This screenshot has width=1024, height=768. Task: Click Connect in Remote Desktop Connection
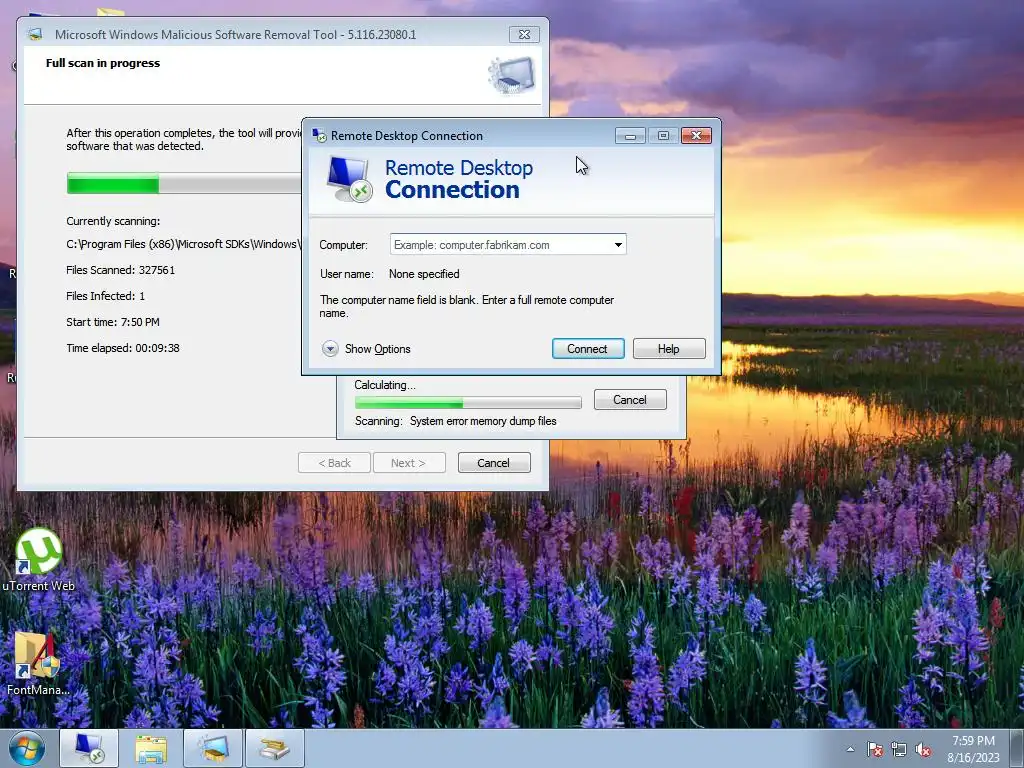pyautogui.click(x=588, y=349)
